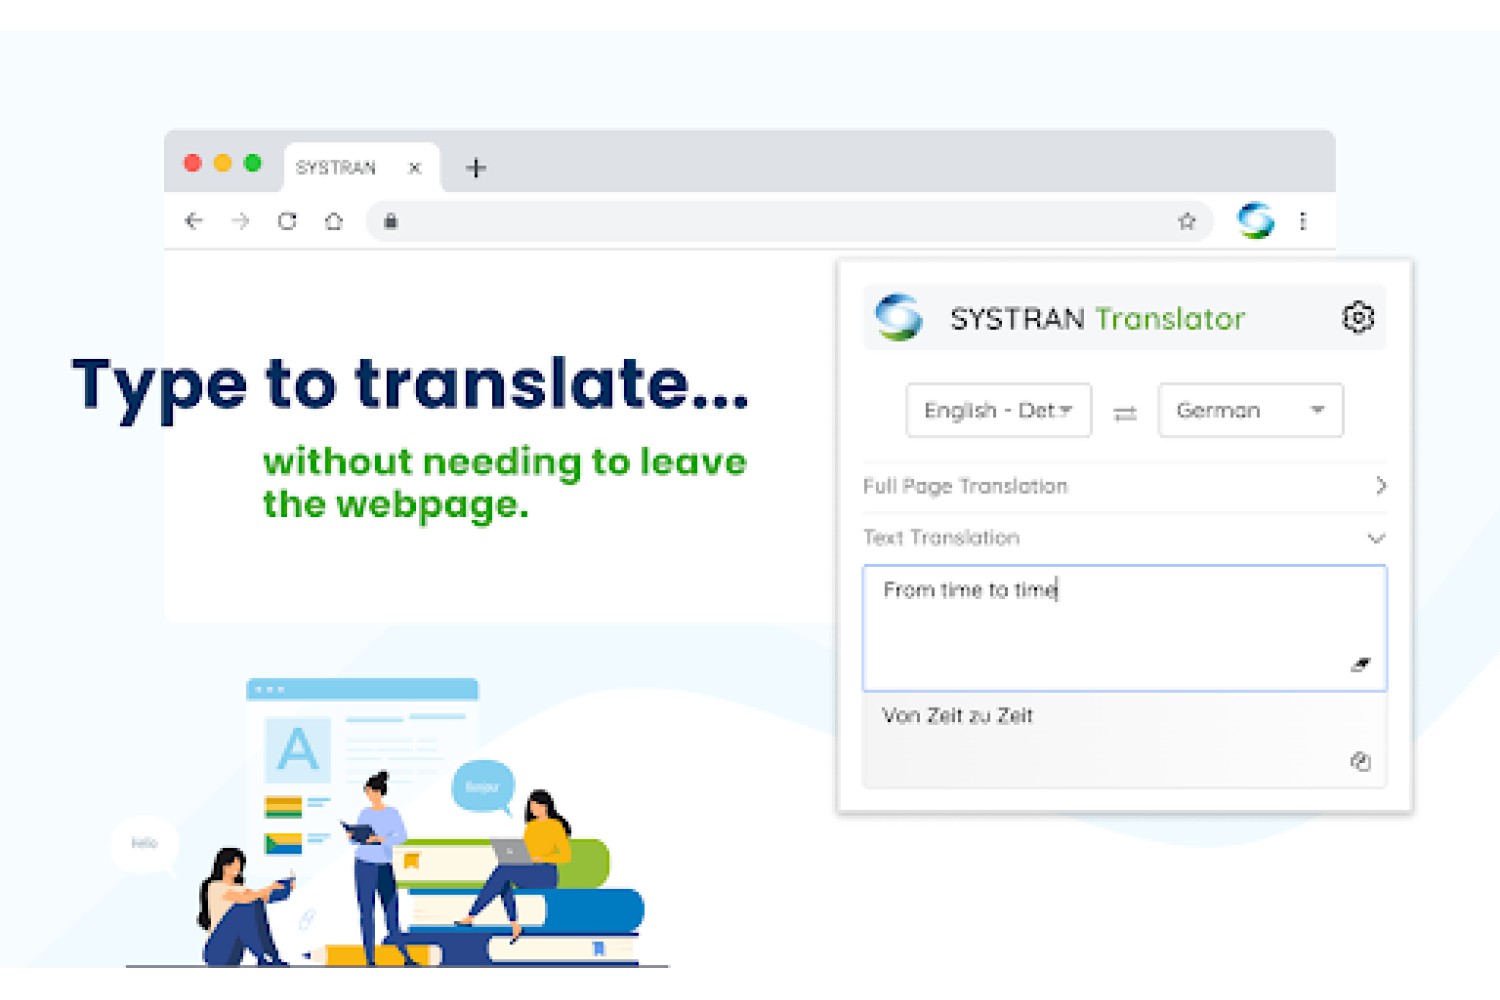The image size is (1500, 1000).
Task: Click the browser back arrow
Action: point(194,221)
